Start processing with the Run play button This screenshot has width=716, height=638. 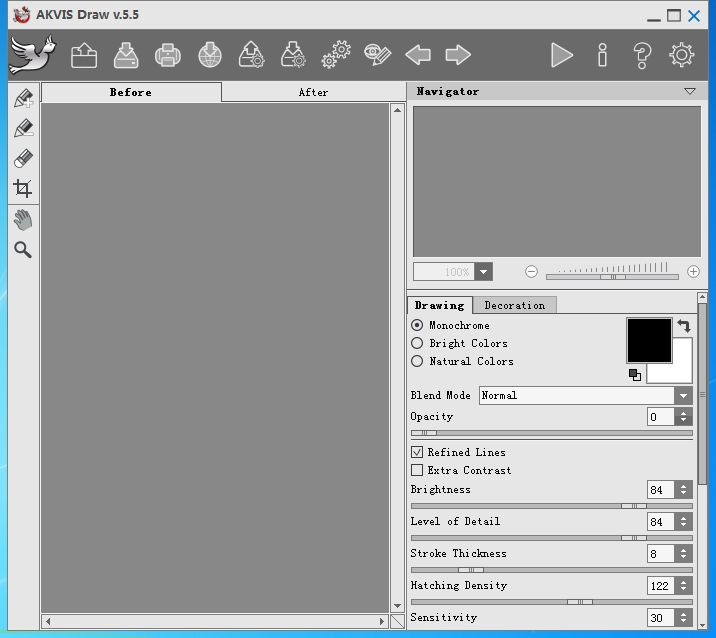tap(562, 55)
